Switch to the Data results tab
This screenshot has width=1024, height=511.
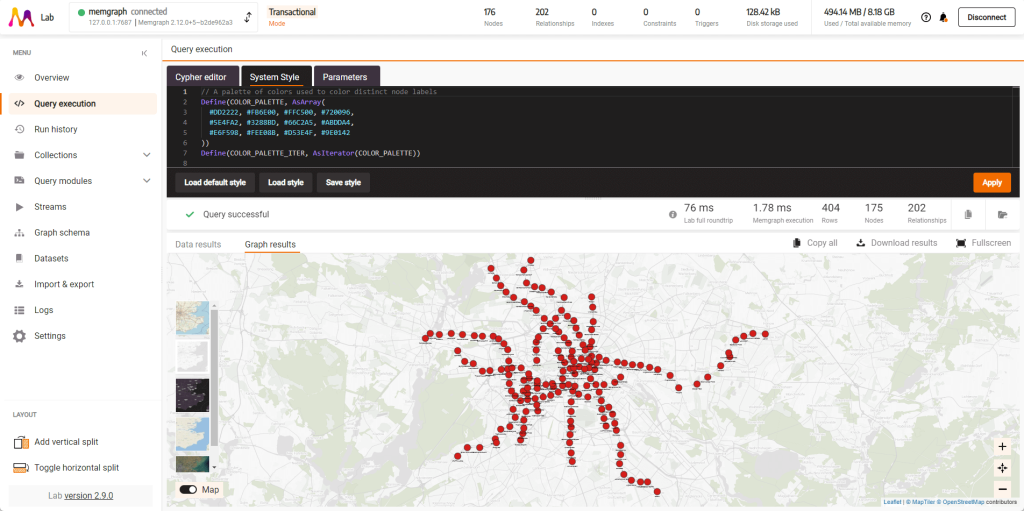(x=198, y=244)
